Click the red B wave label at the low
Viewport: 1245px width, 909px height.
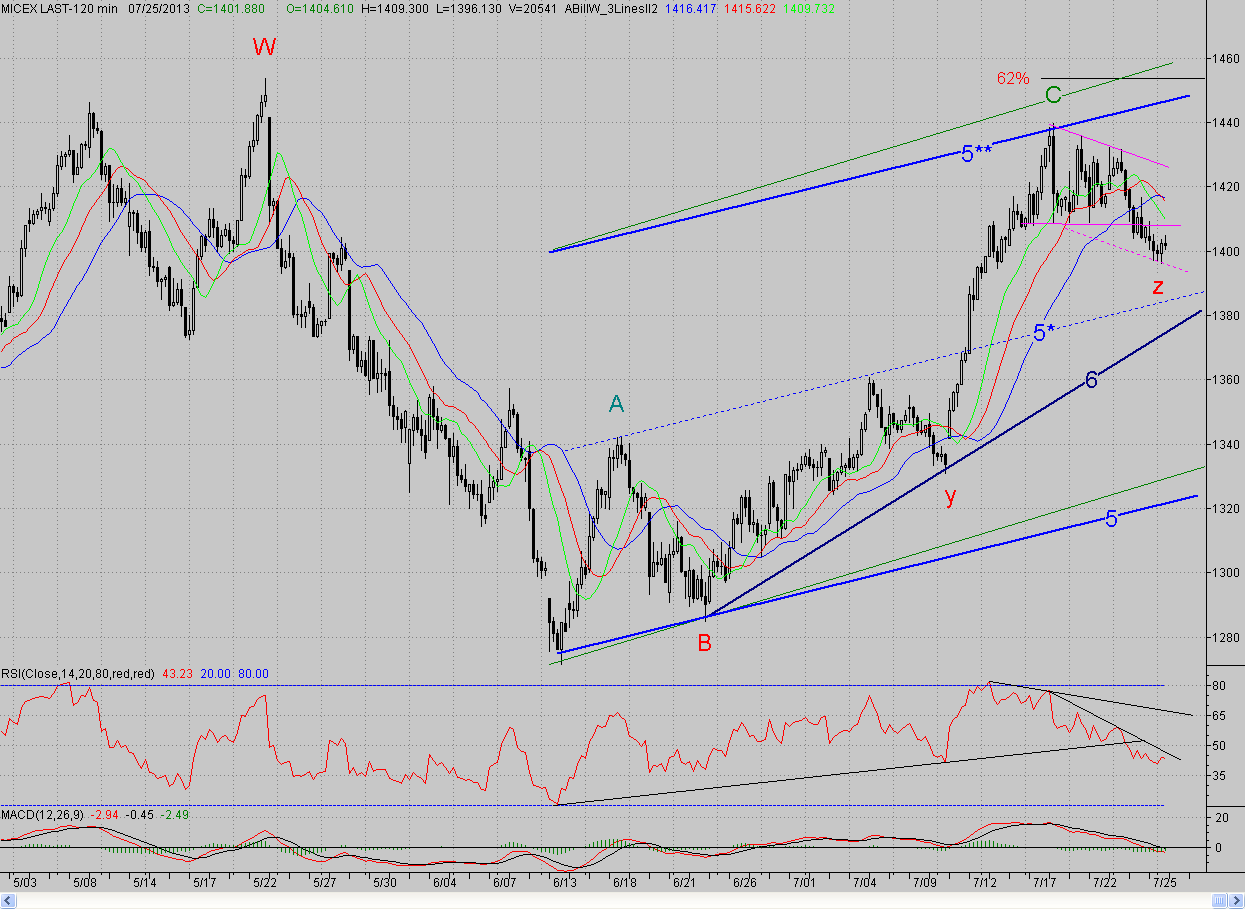(704, 644)
